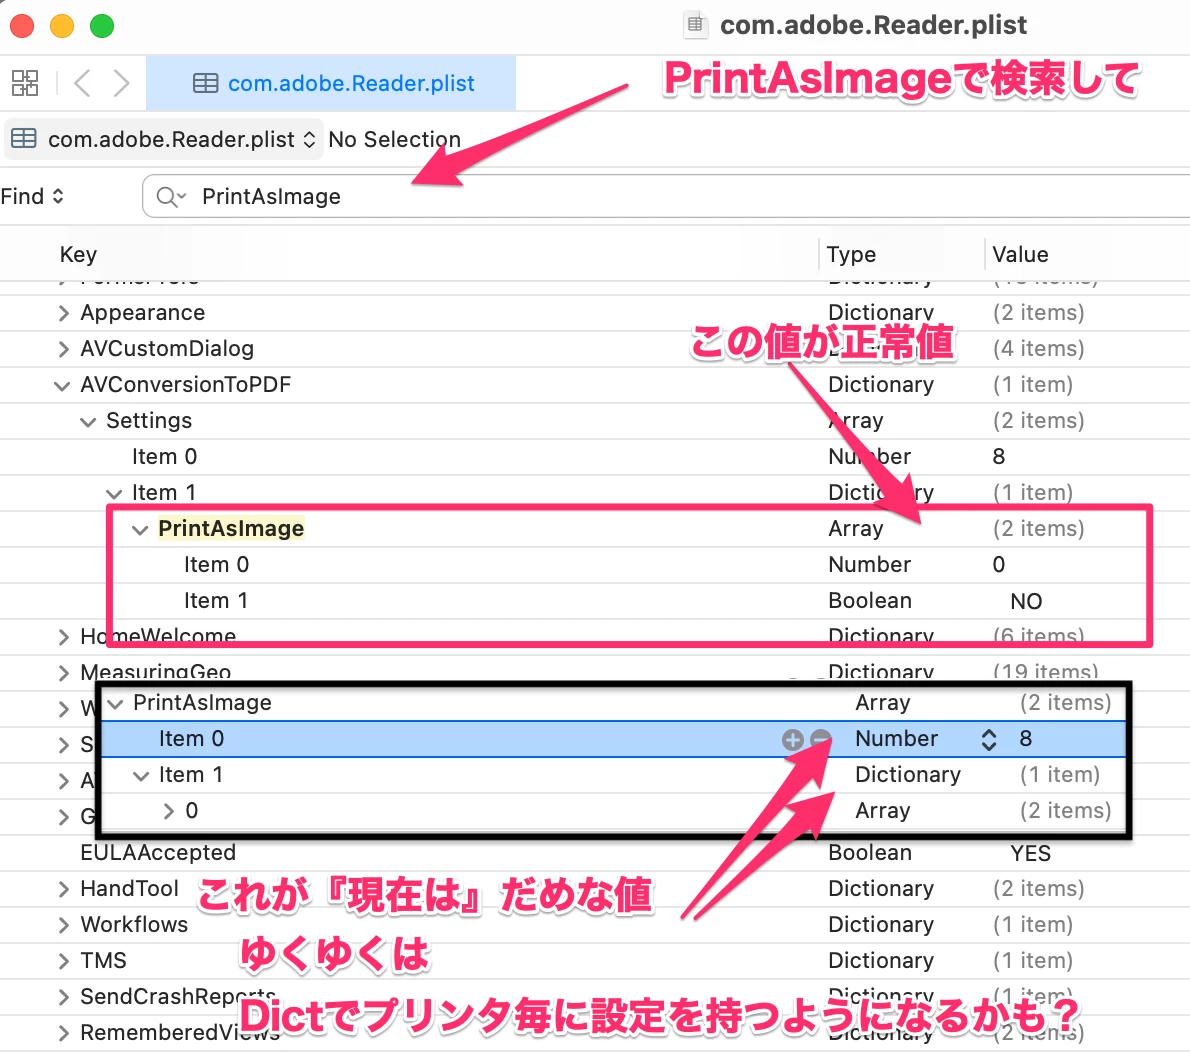This screenshot has height=1054, width=1190.
Task: Open the Number type stepper popup
Action: click(989, 740)
